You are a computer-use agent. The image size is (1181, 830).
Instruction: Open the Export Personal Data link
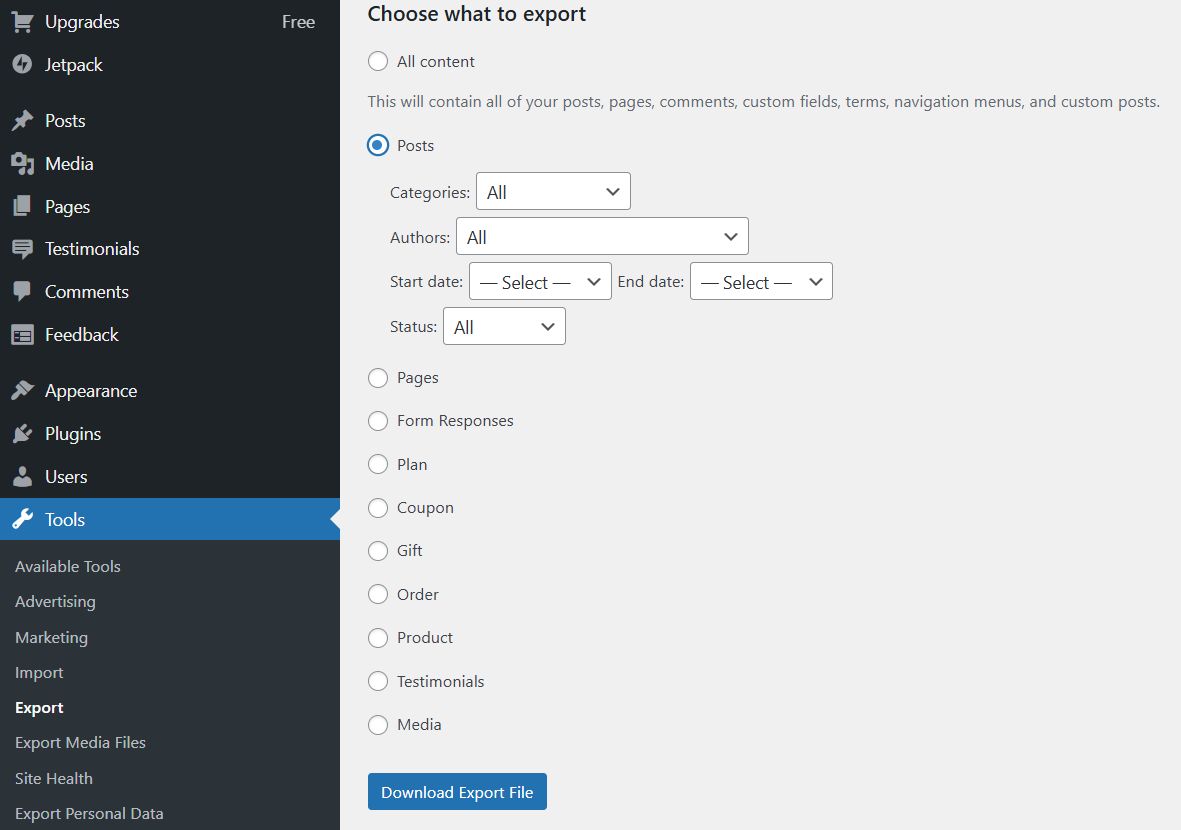(x=89, y=813)
